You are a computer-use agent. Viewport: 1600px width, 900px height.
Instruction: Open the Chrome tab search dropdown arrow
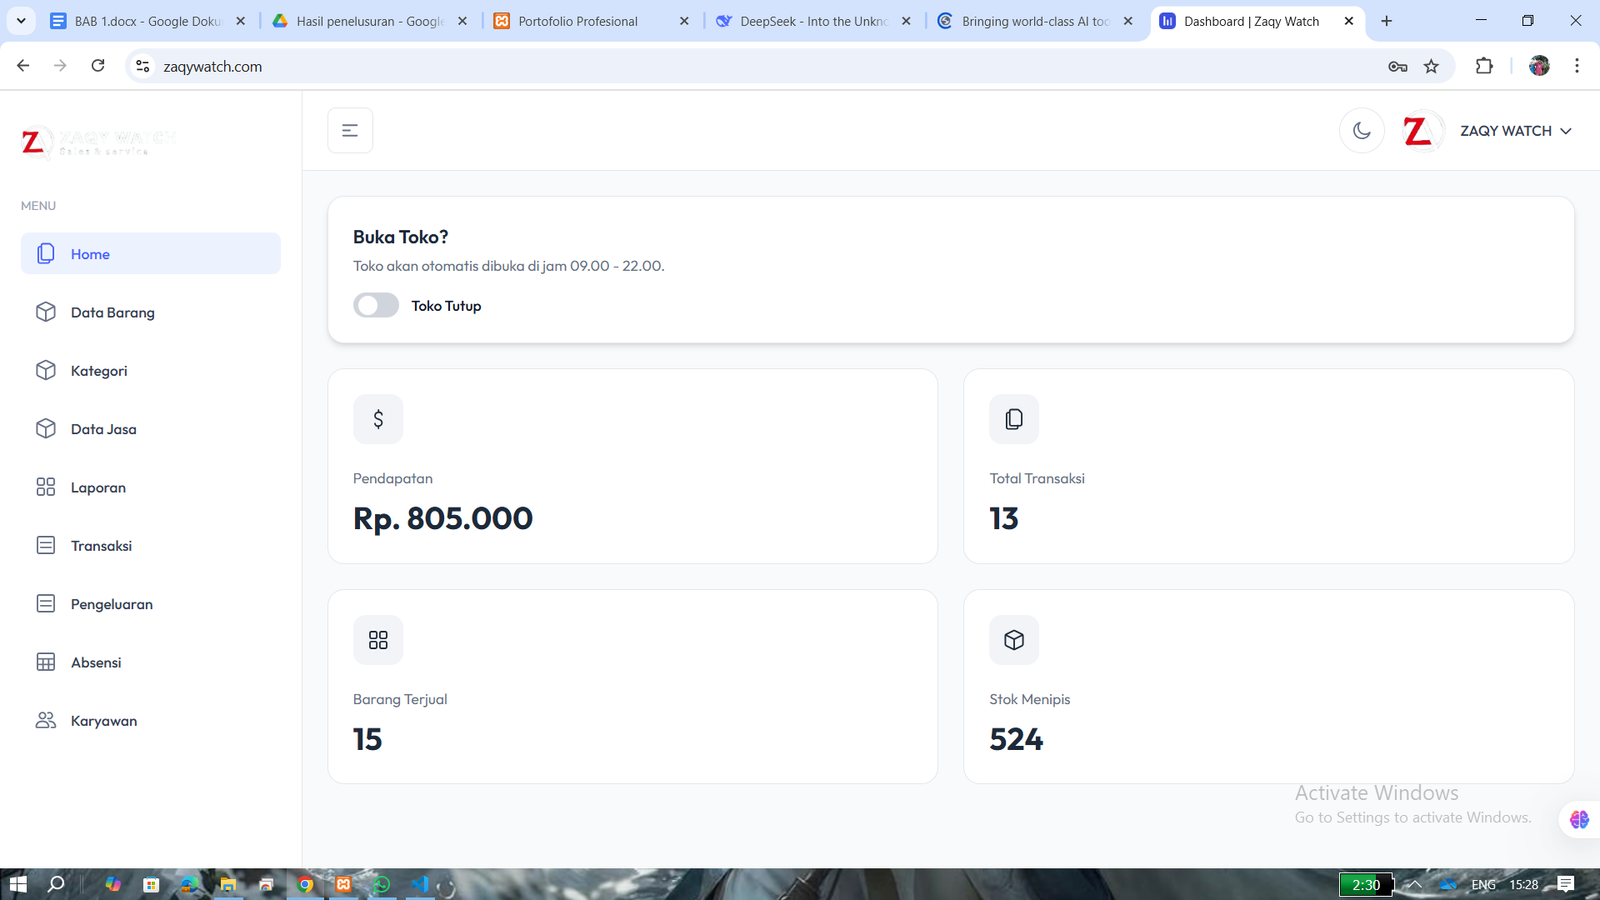tap(21, 21)
